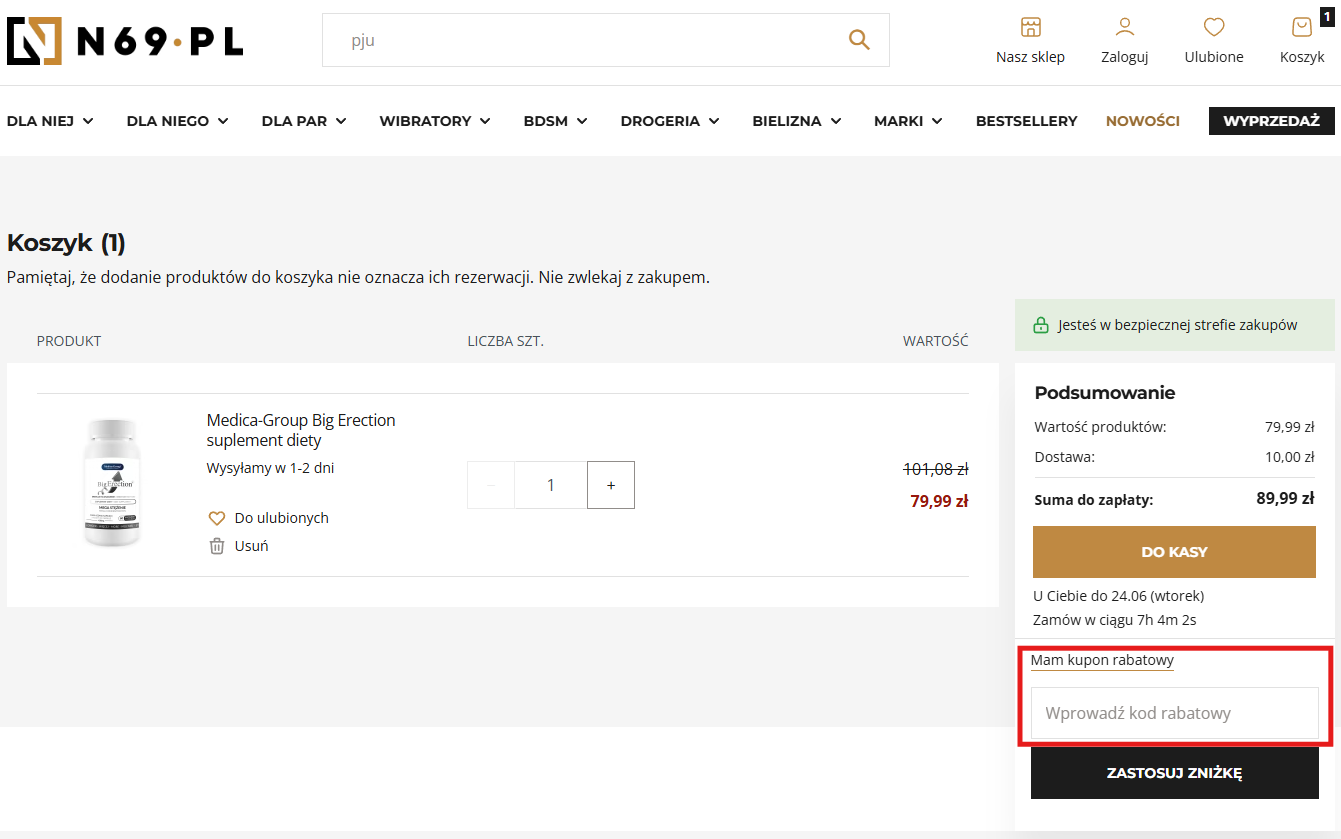This screenshot has height=839, width=1341.
Task: Open the Koszyk cart icon
Action: point(1301,27)
